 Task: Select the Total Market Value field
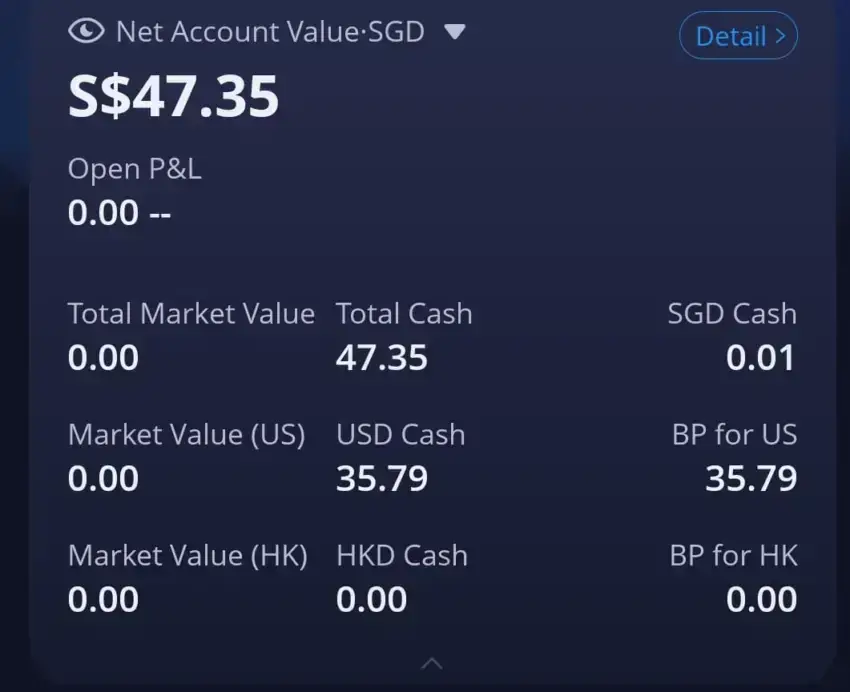(x=191, y=336)
